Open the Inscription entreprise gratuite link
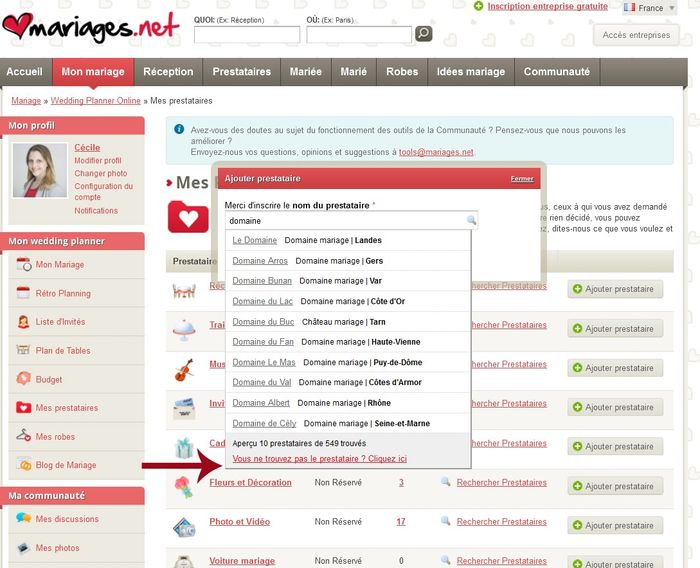 tap(547, 6)
